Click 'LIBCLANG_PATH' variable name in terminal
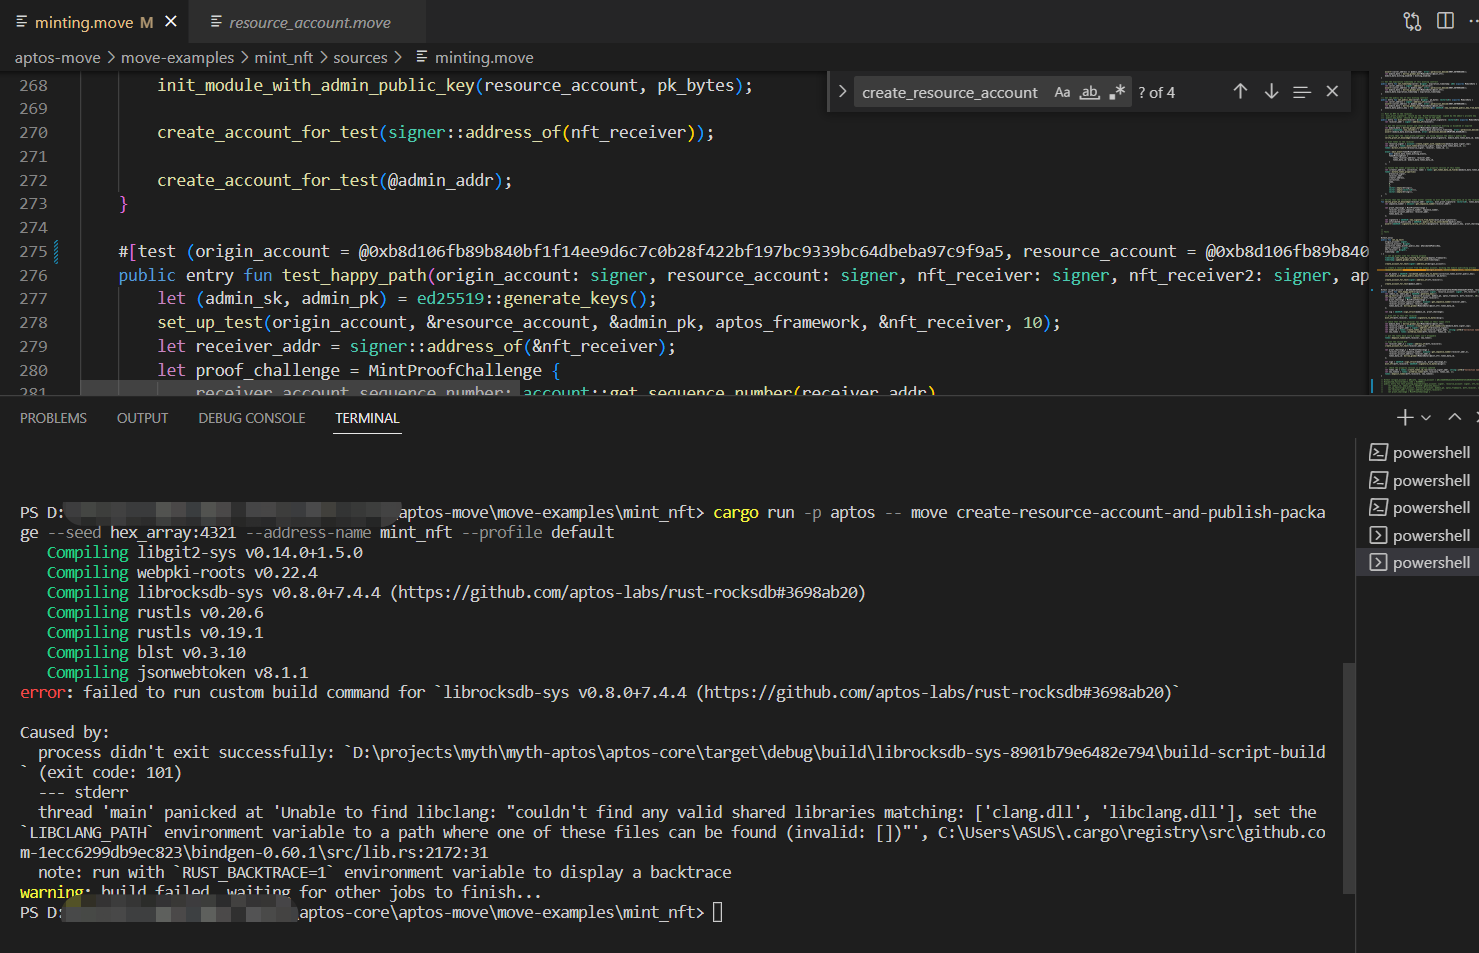The height and width of the screenshot is (953, 1479). pyautogui.click(x=89, y=832)
